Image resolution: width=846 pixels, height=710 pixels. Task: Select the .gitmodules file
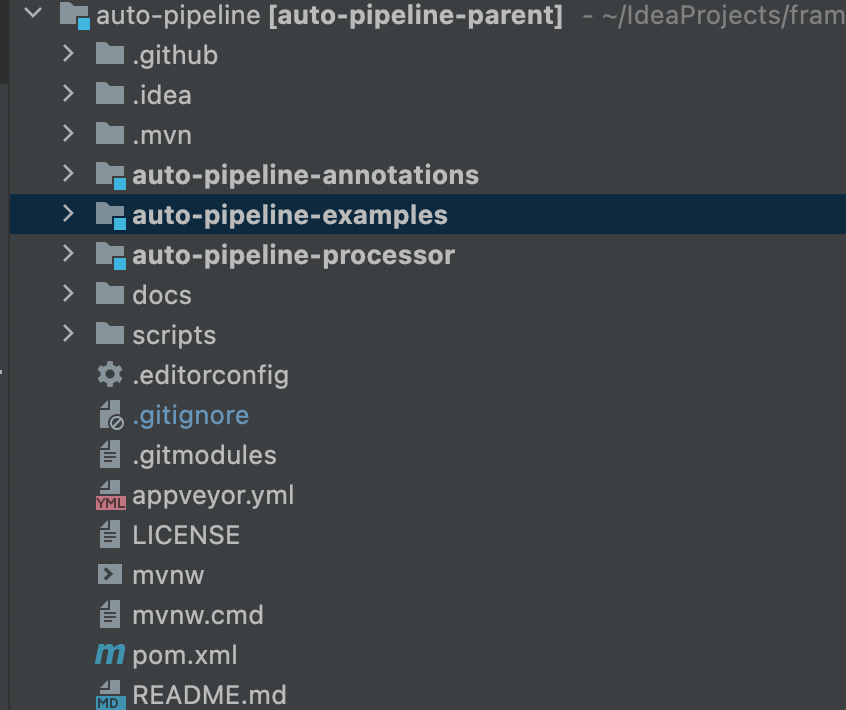[x=204, y=455]
